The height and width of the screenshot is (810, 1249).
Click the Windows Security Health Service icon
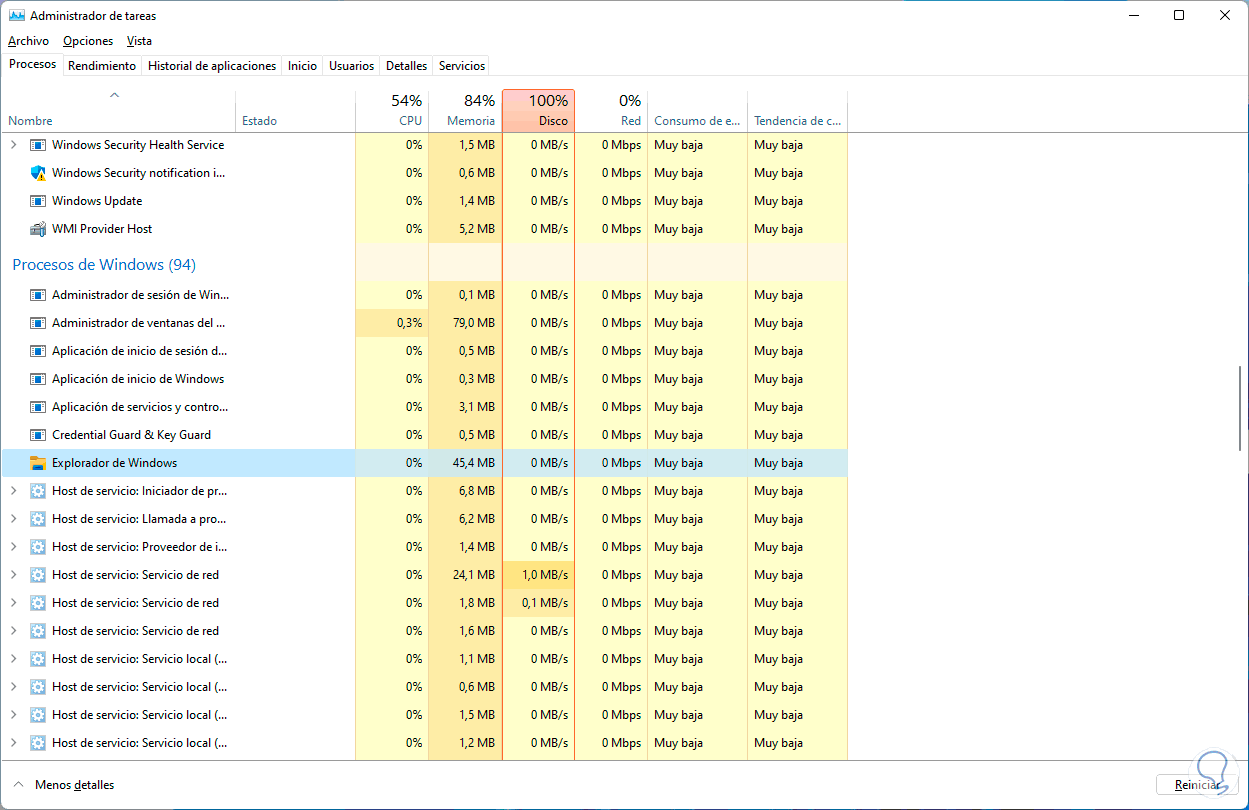click(38, 145)
